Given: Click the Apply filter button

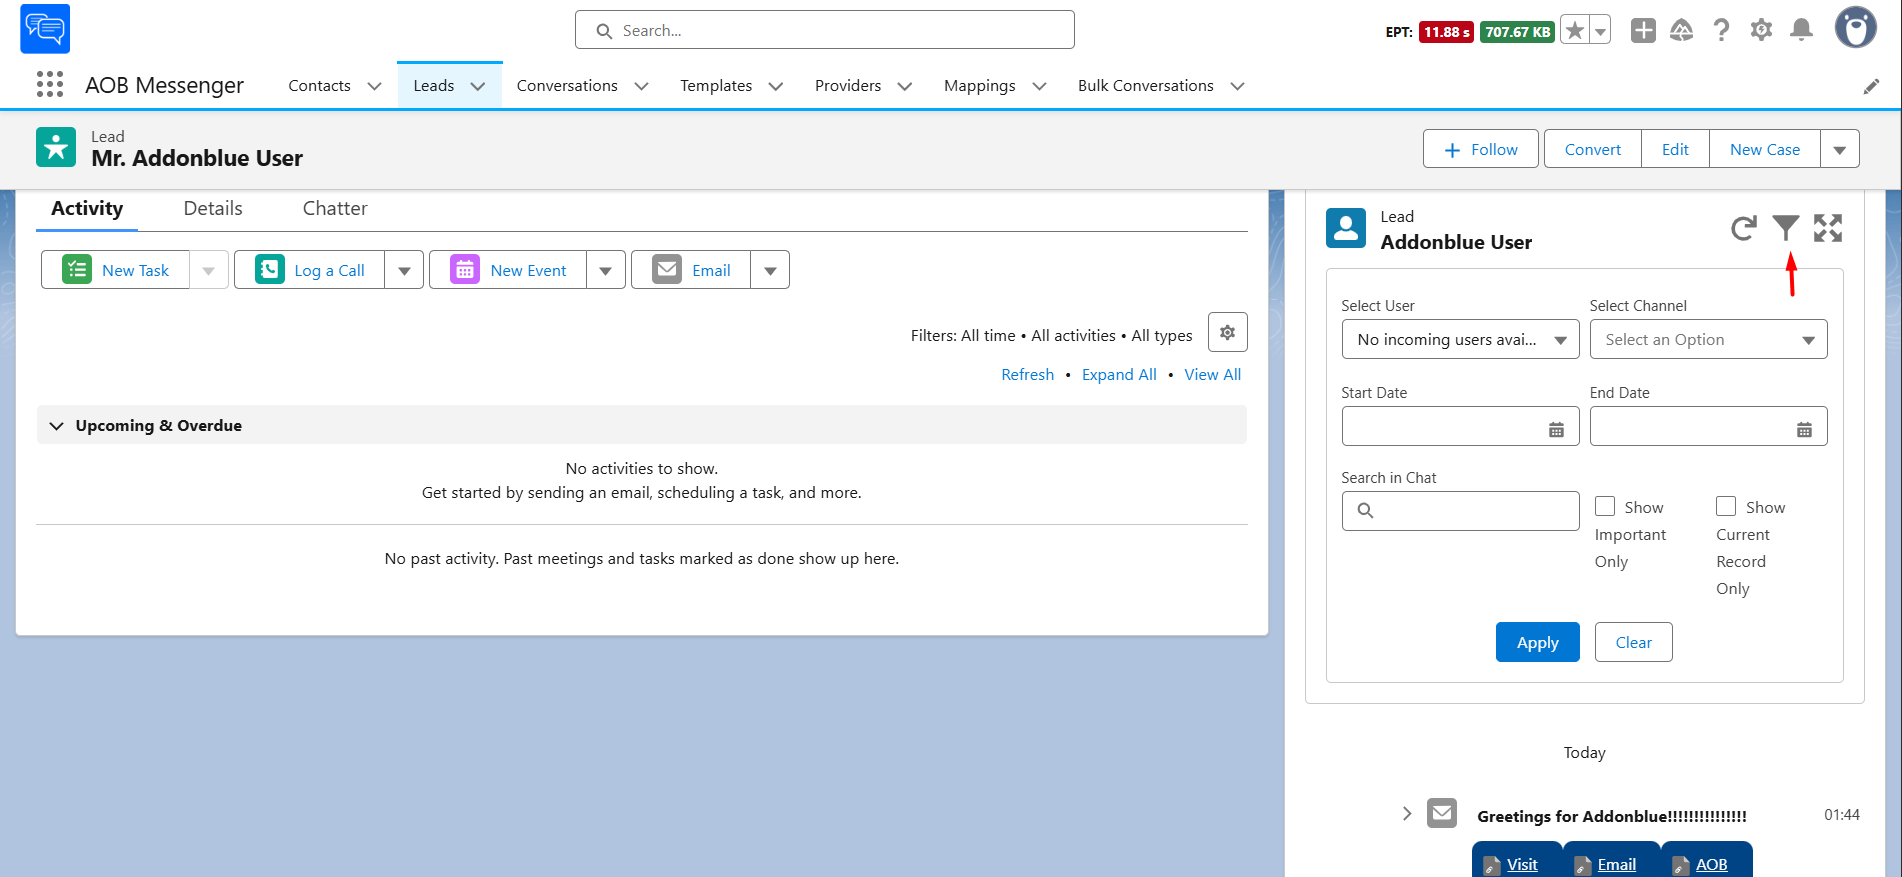Looking at the screenshot, I should pos(1537,642).
